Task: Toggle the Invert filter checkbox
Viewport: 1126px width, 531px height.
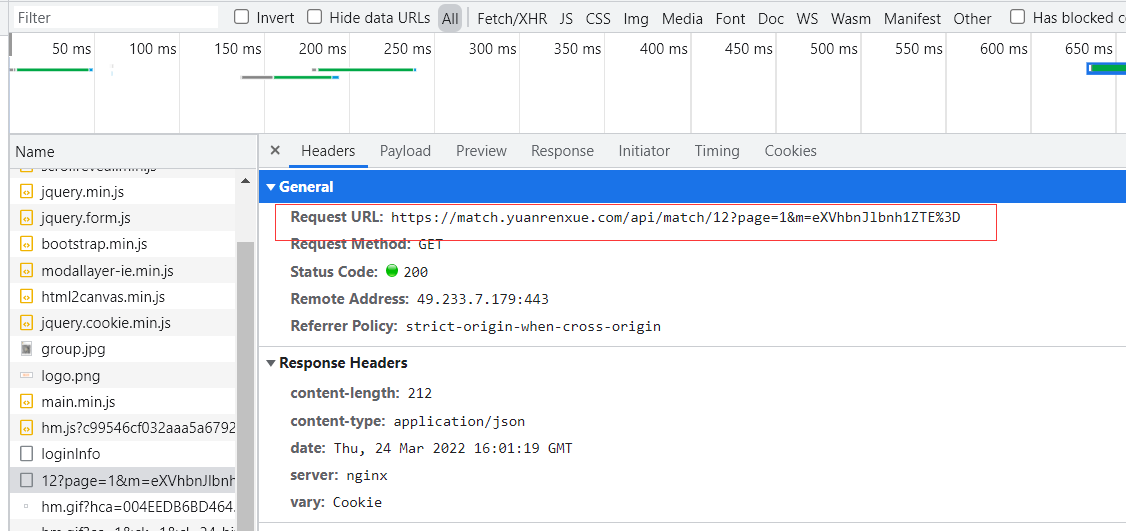Action: pos(241,17)
